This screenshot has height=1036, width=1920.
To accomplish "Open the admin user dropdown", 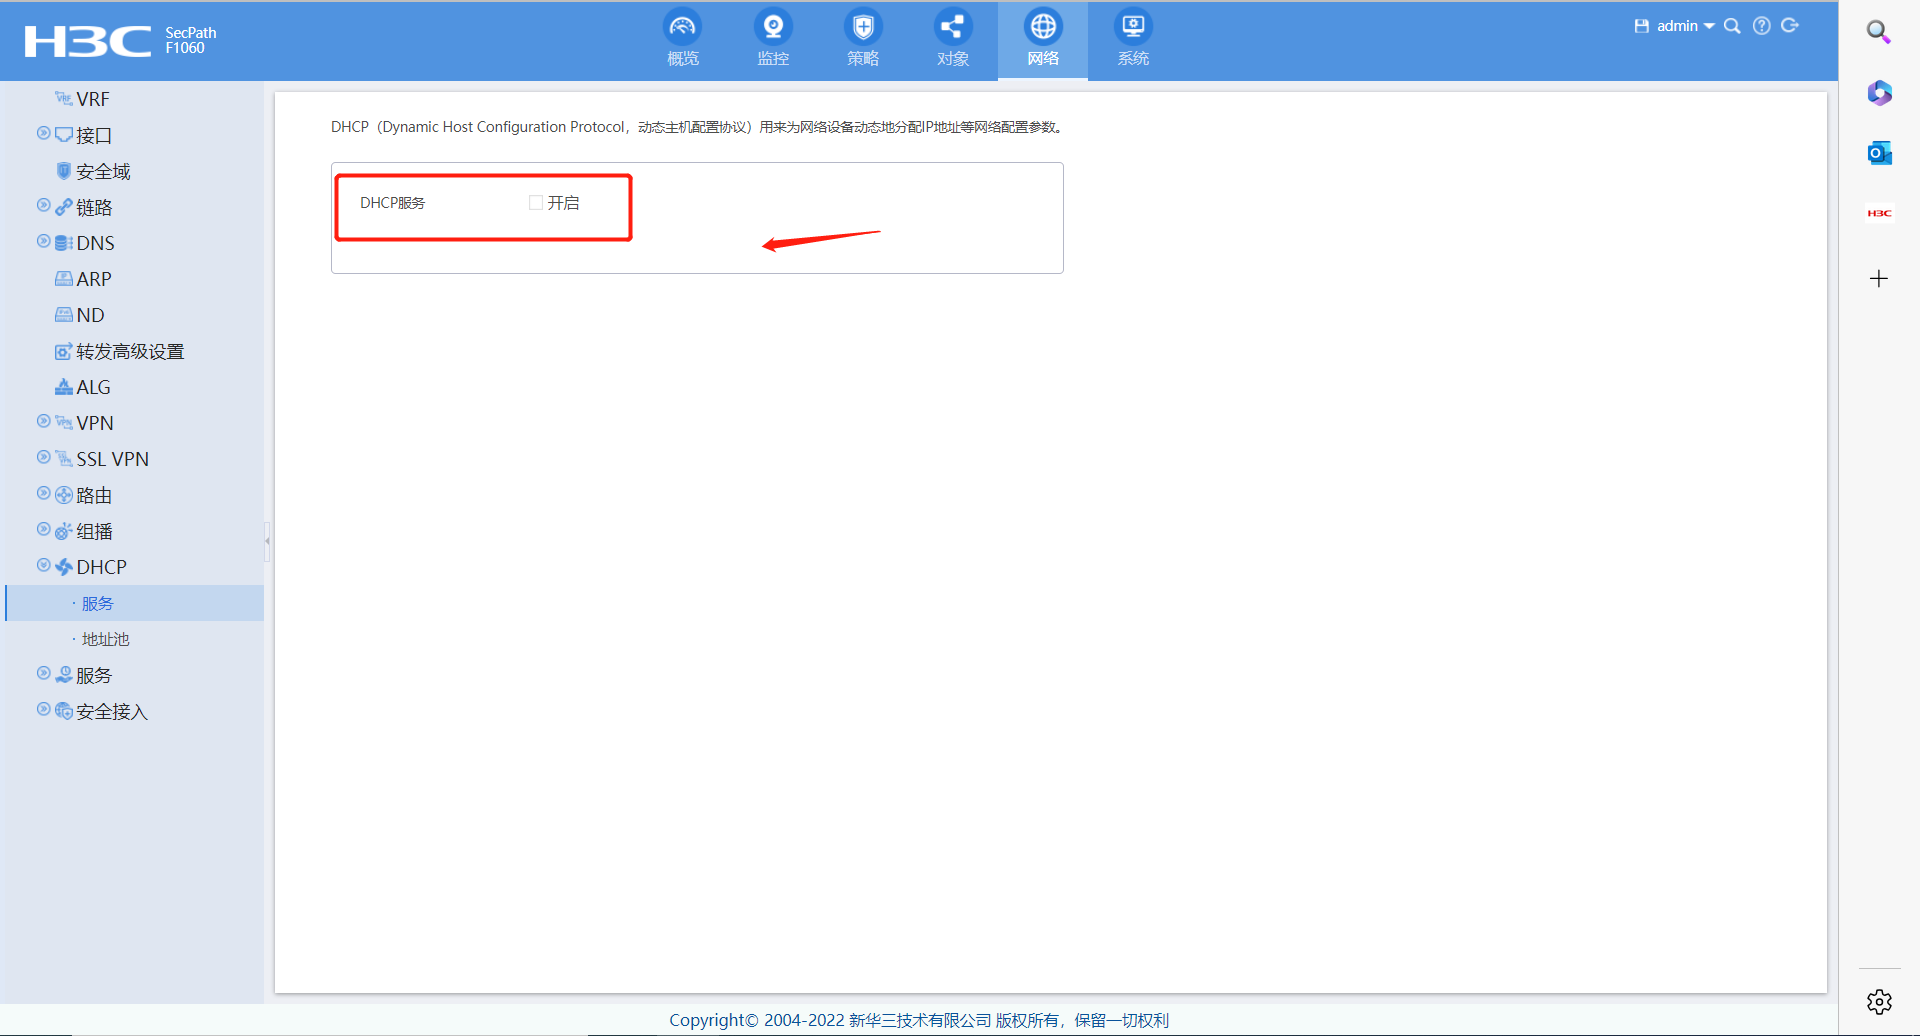I will coord(1685,26).
